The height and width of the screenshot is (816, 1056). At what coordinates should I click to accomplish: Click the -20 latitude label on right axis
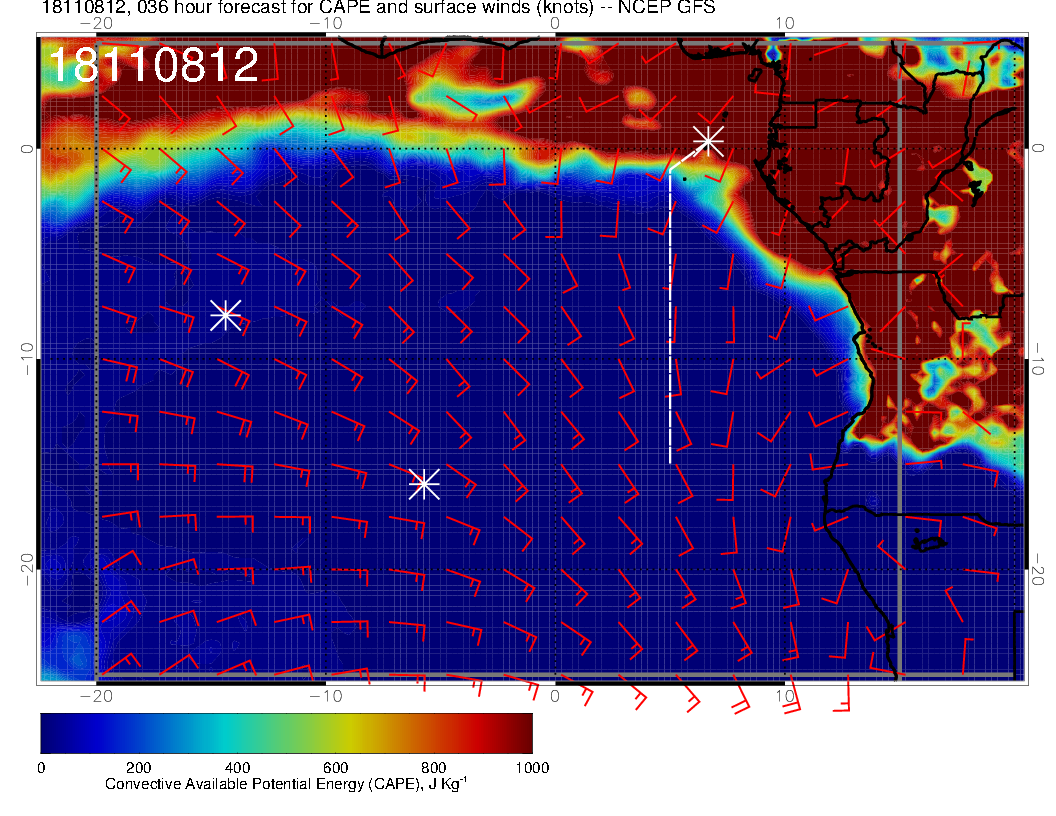(x=1040, y=568)
